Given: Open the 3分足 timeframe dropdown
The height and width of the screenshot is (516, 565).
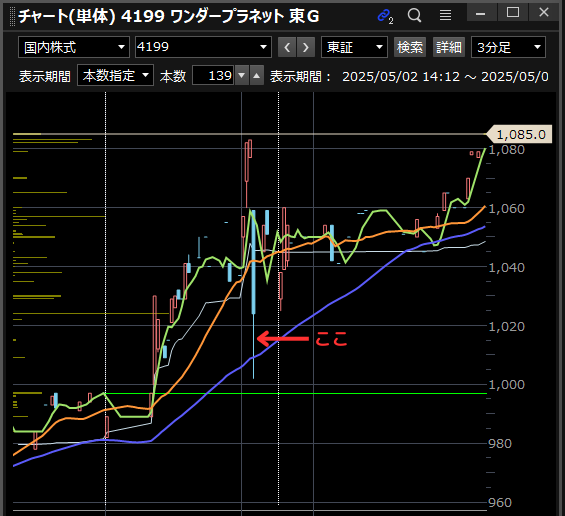Looking at the screenshot, I should 508,47.
